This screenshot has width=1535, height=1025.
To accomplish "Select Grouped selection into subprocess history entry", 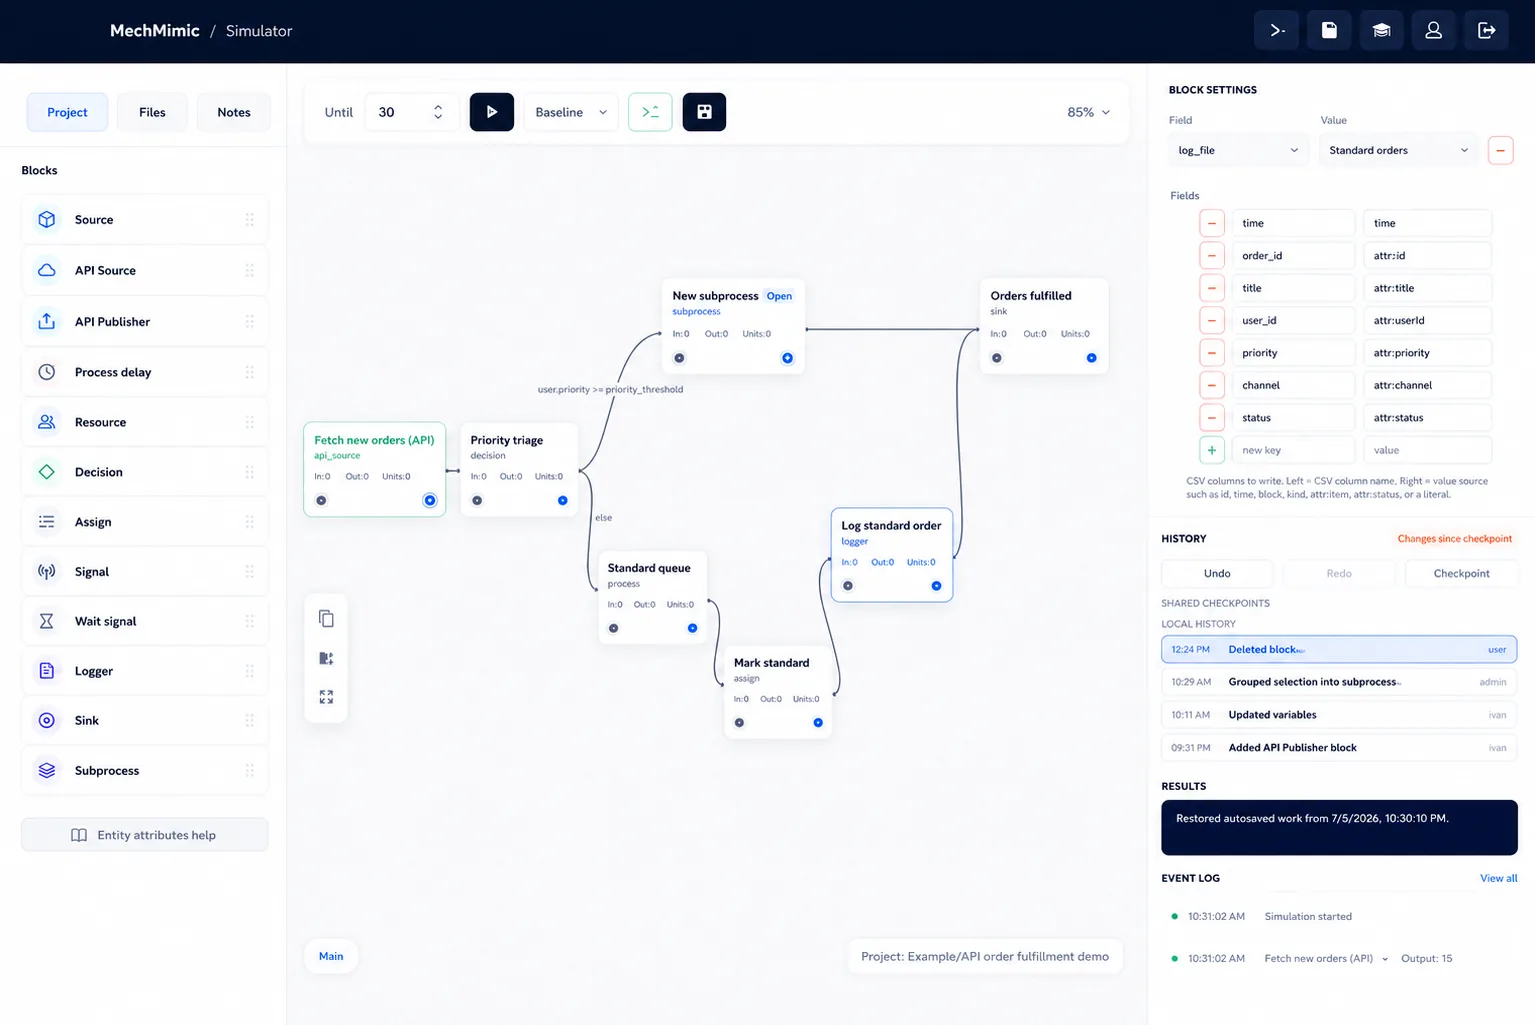I will point(1339,682).
